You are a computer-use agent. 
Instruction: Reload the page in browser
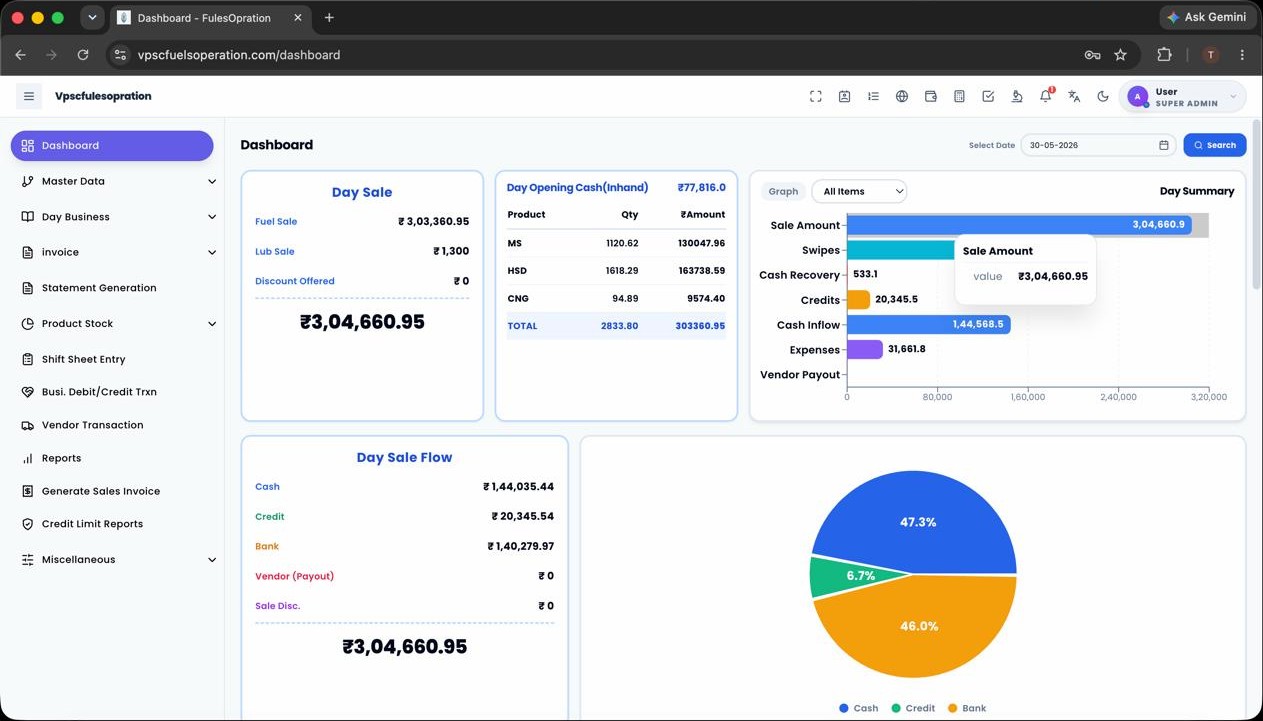point(83,55)
